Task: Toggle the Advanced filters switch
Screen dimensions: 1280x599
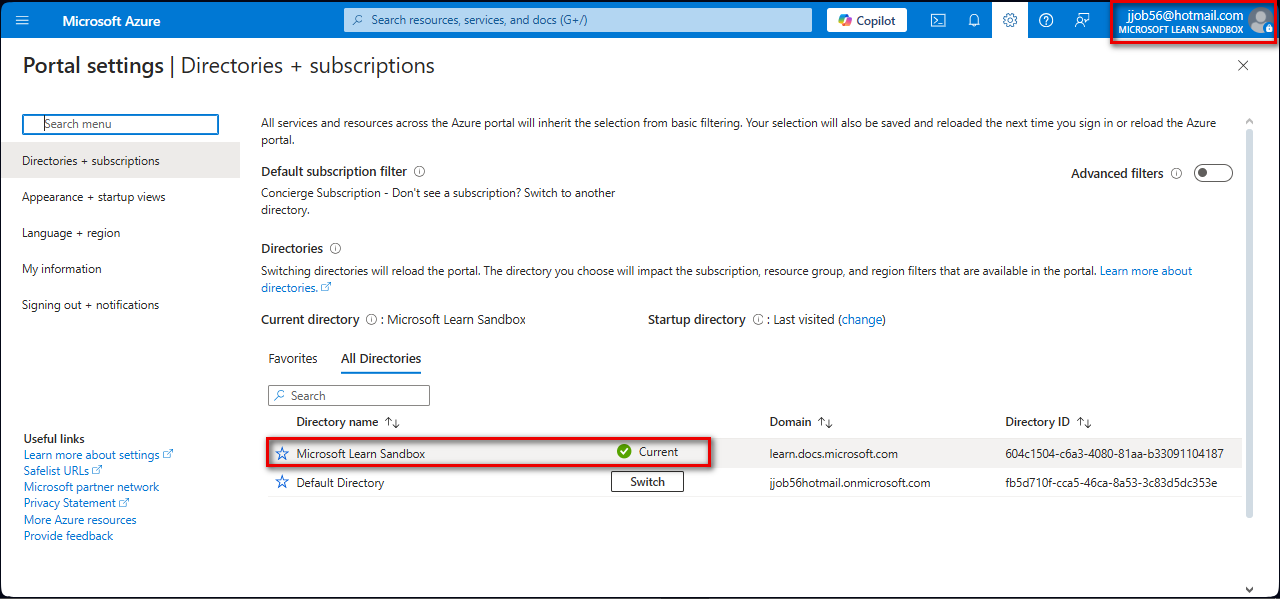Action: click(x=1213, y=173)
